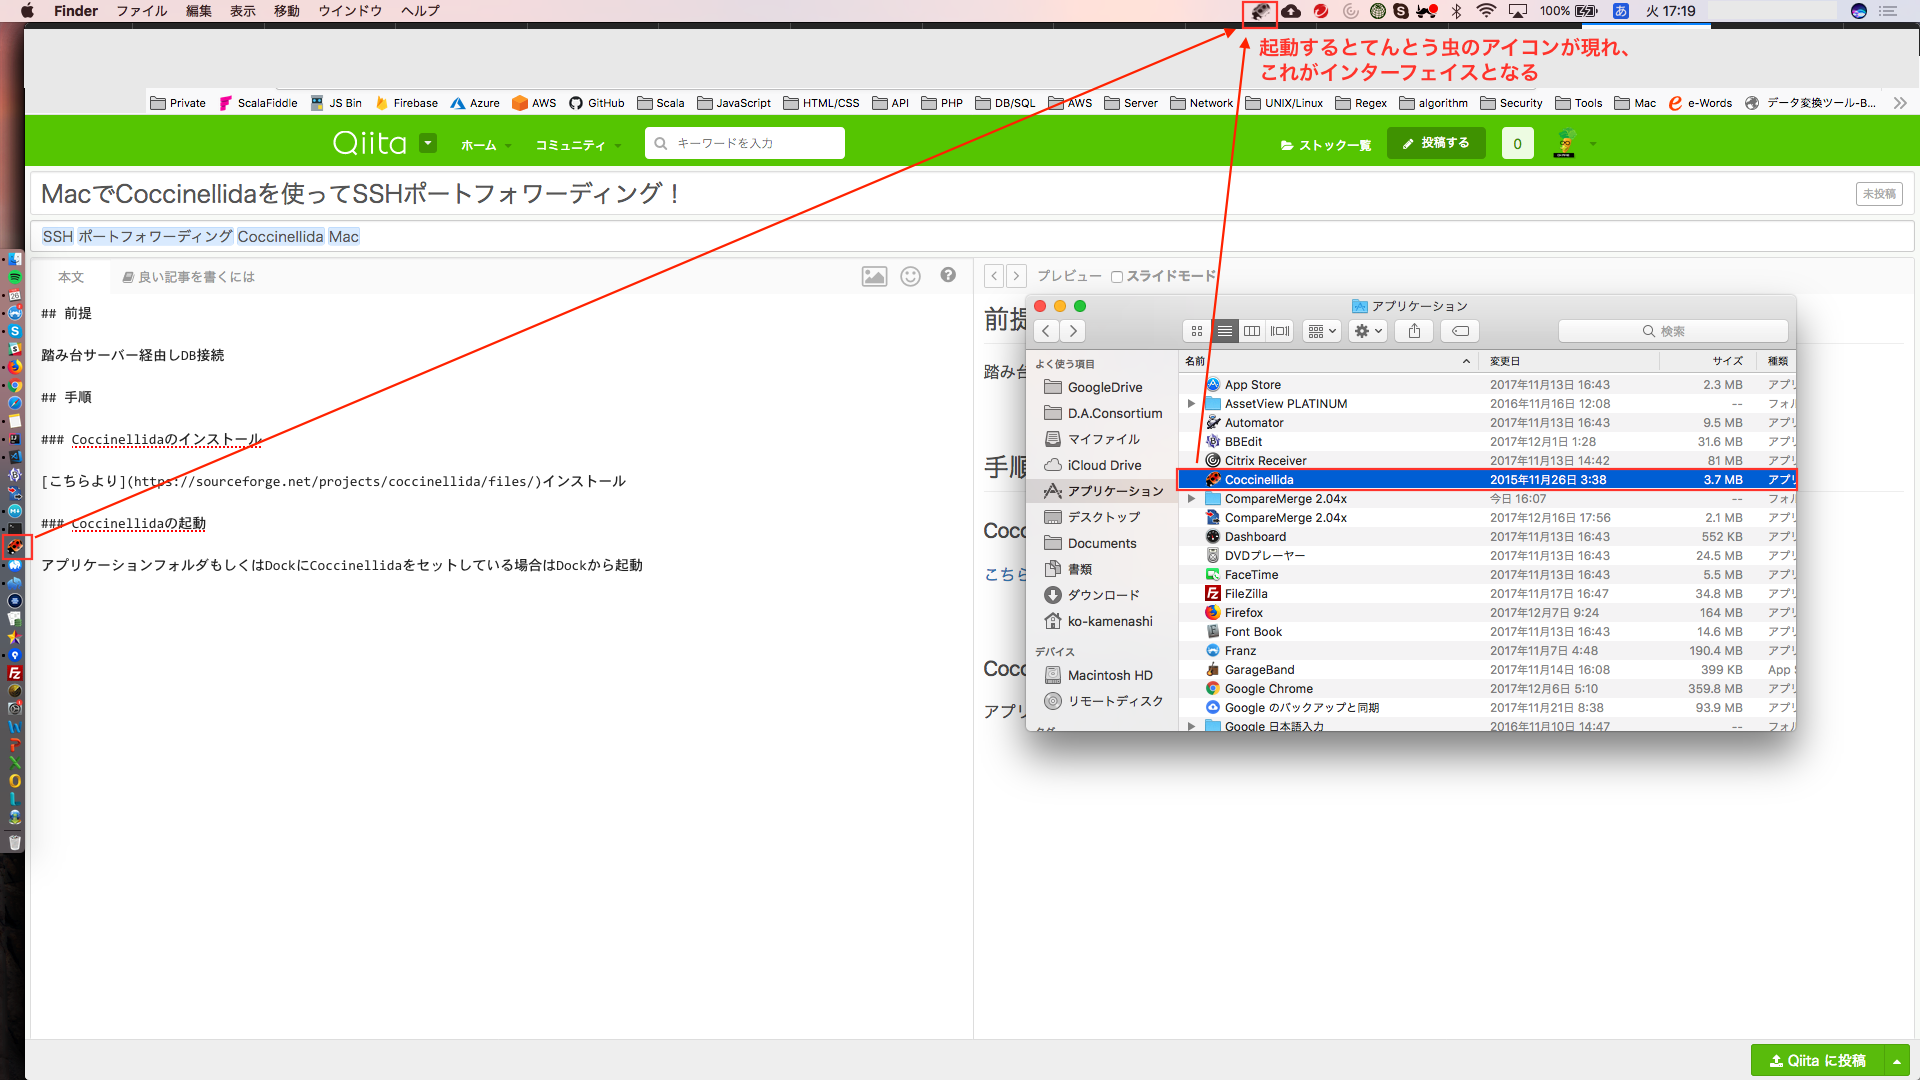Click the insert image icon in editor
1920x1080 pixels.
[874, 277]
